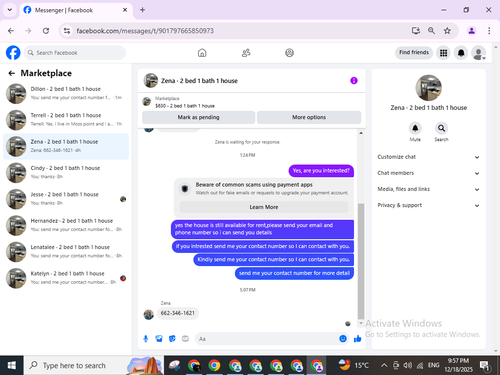Show hidden system tray icons
Image resolution: width=500 pixels, height=375 pixels.
coord(384,365)
